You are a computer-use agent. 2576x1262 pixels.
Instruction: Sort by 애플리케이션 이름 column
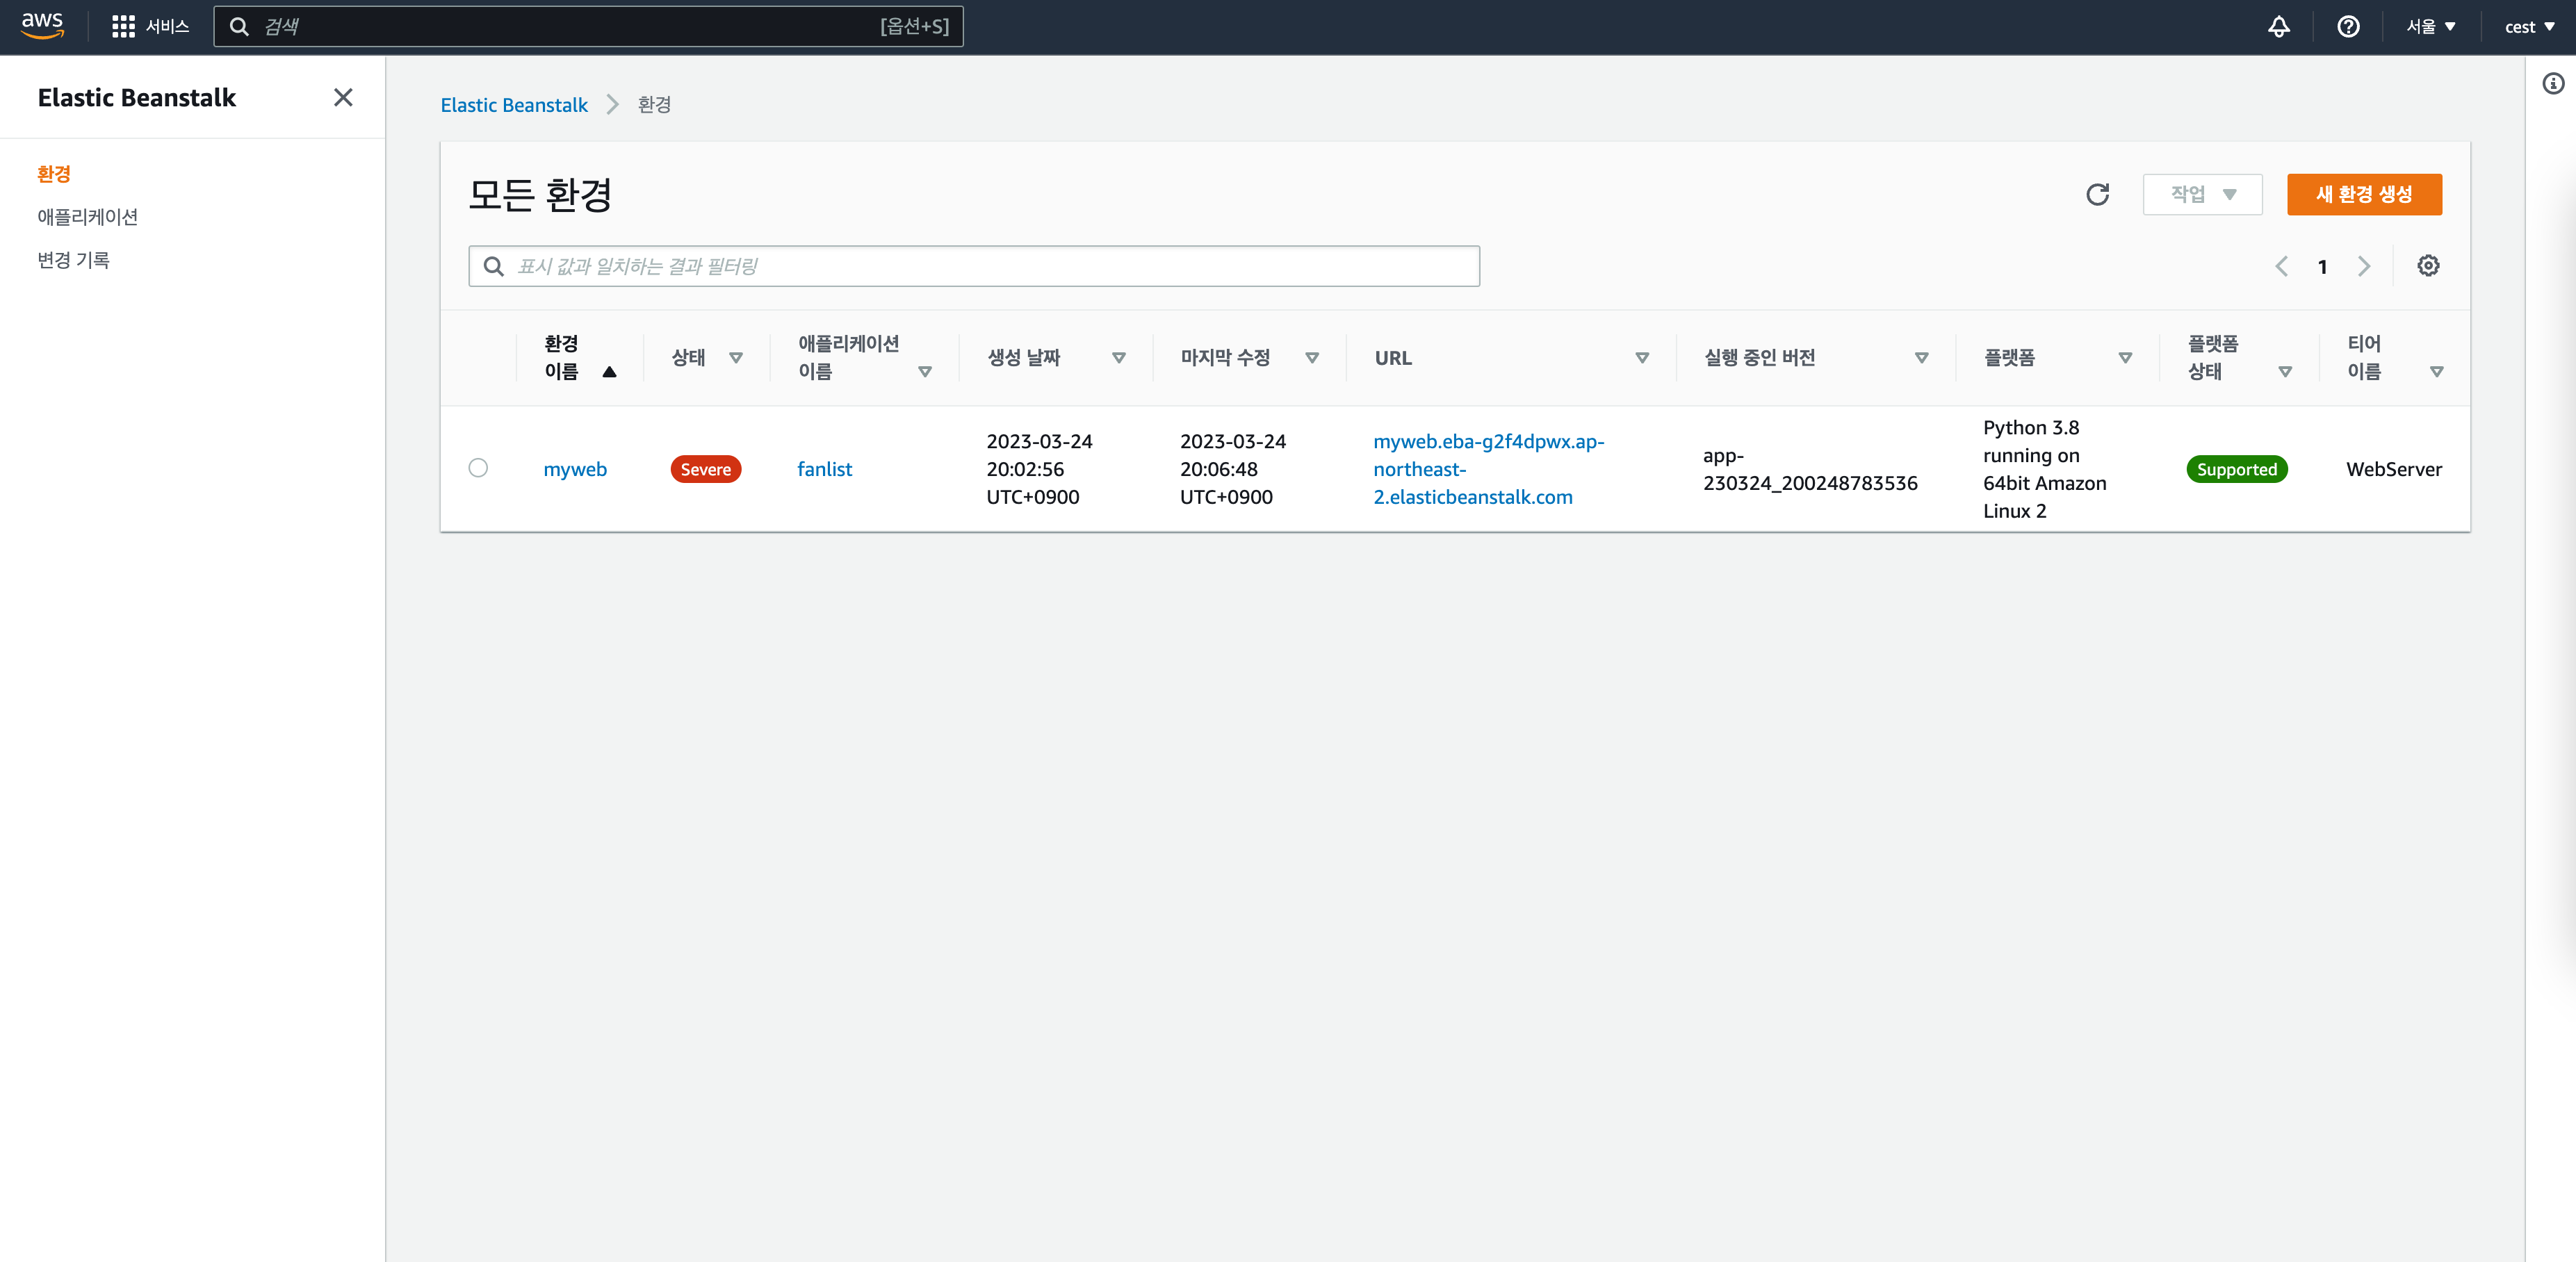coord(925,372)
